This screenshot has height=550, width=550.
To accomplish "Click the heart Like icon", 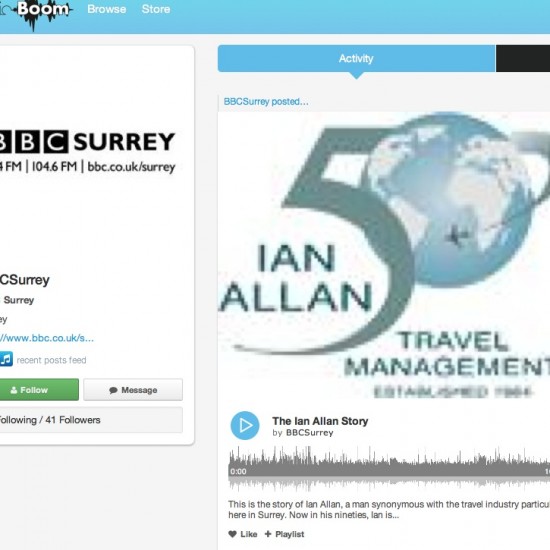I will pyautogui.click(x=232, y=534).
